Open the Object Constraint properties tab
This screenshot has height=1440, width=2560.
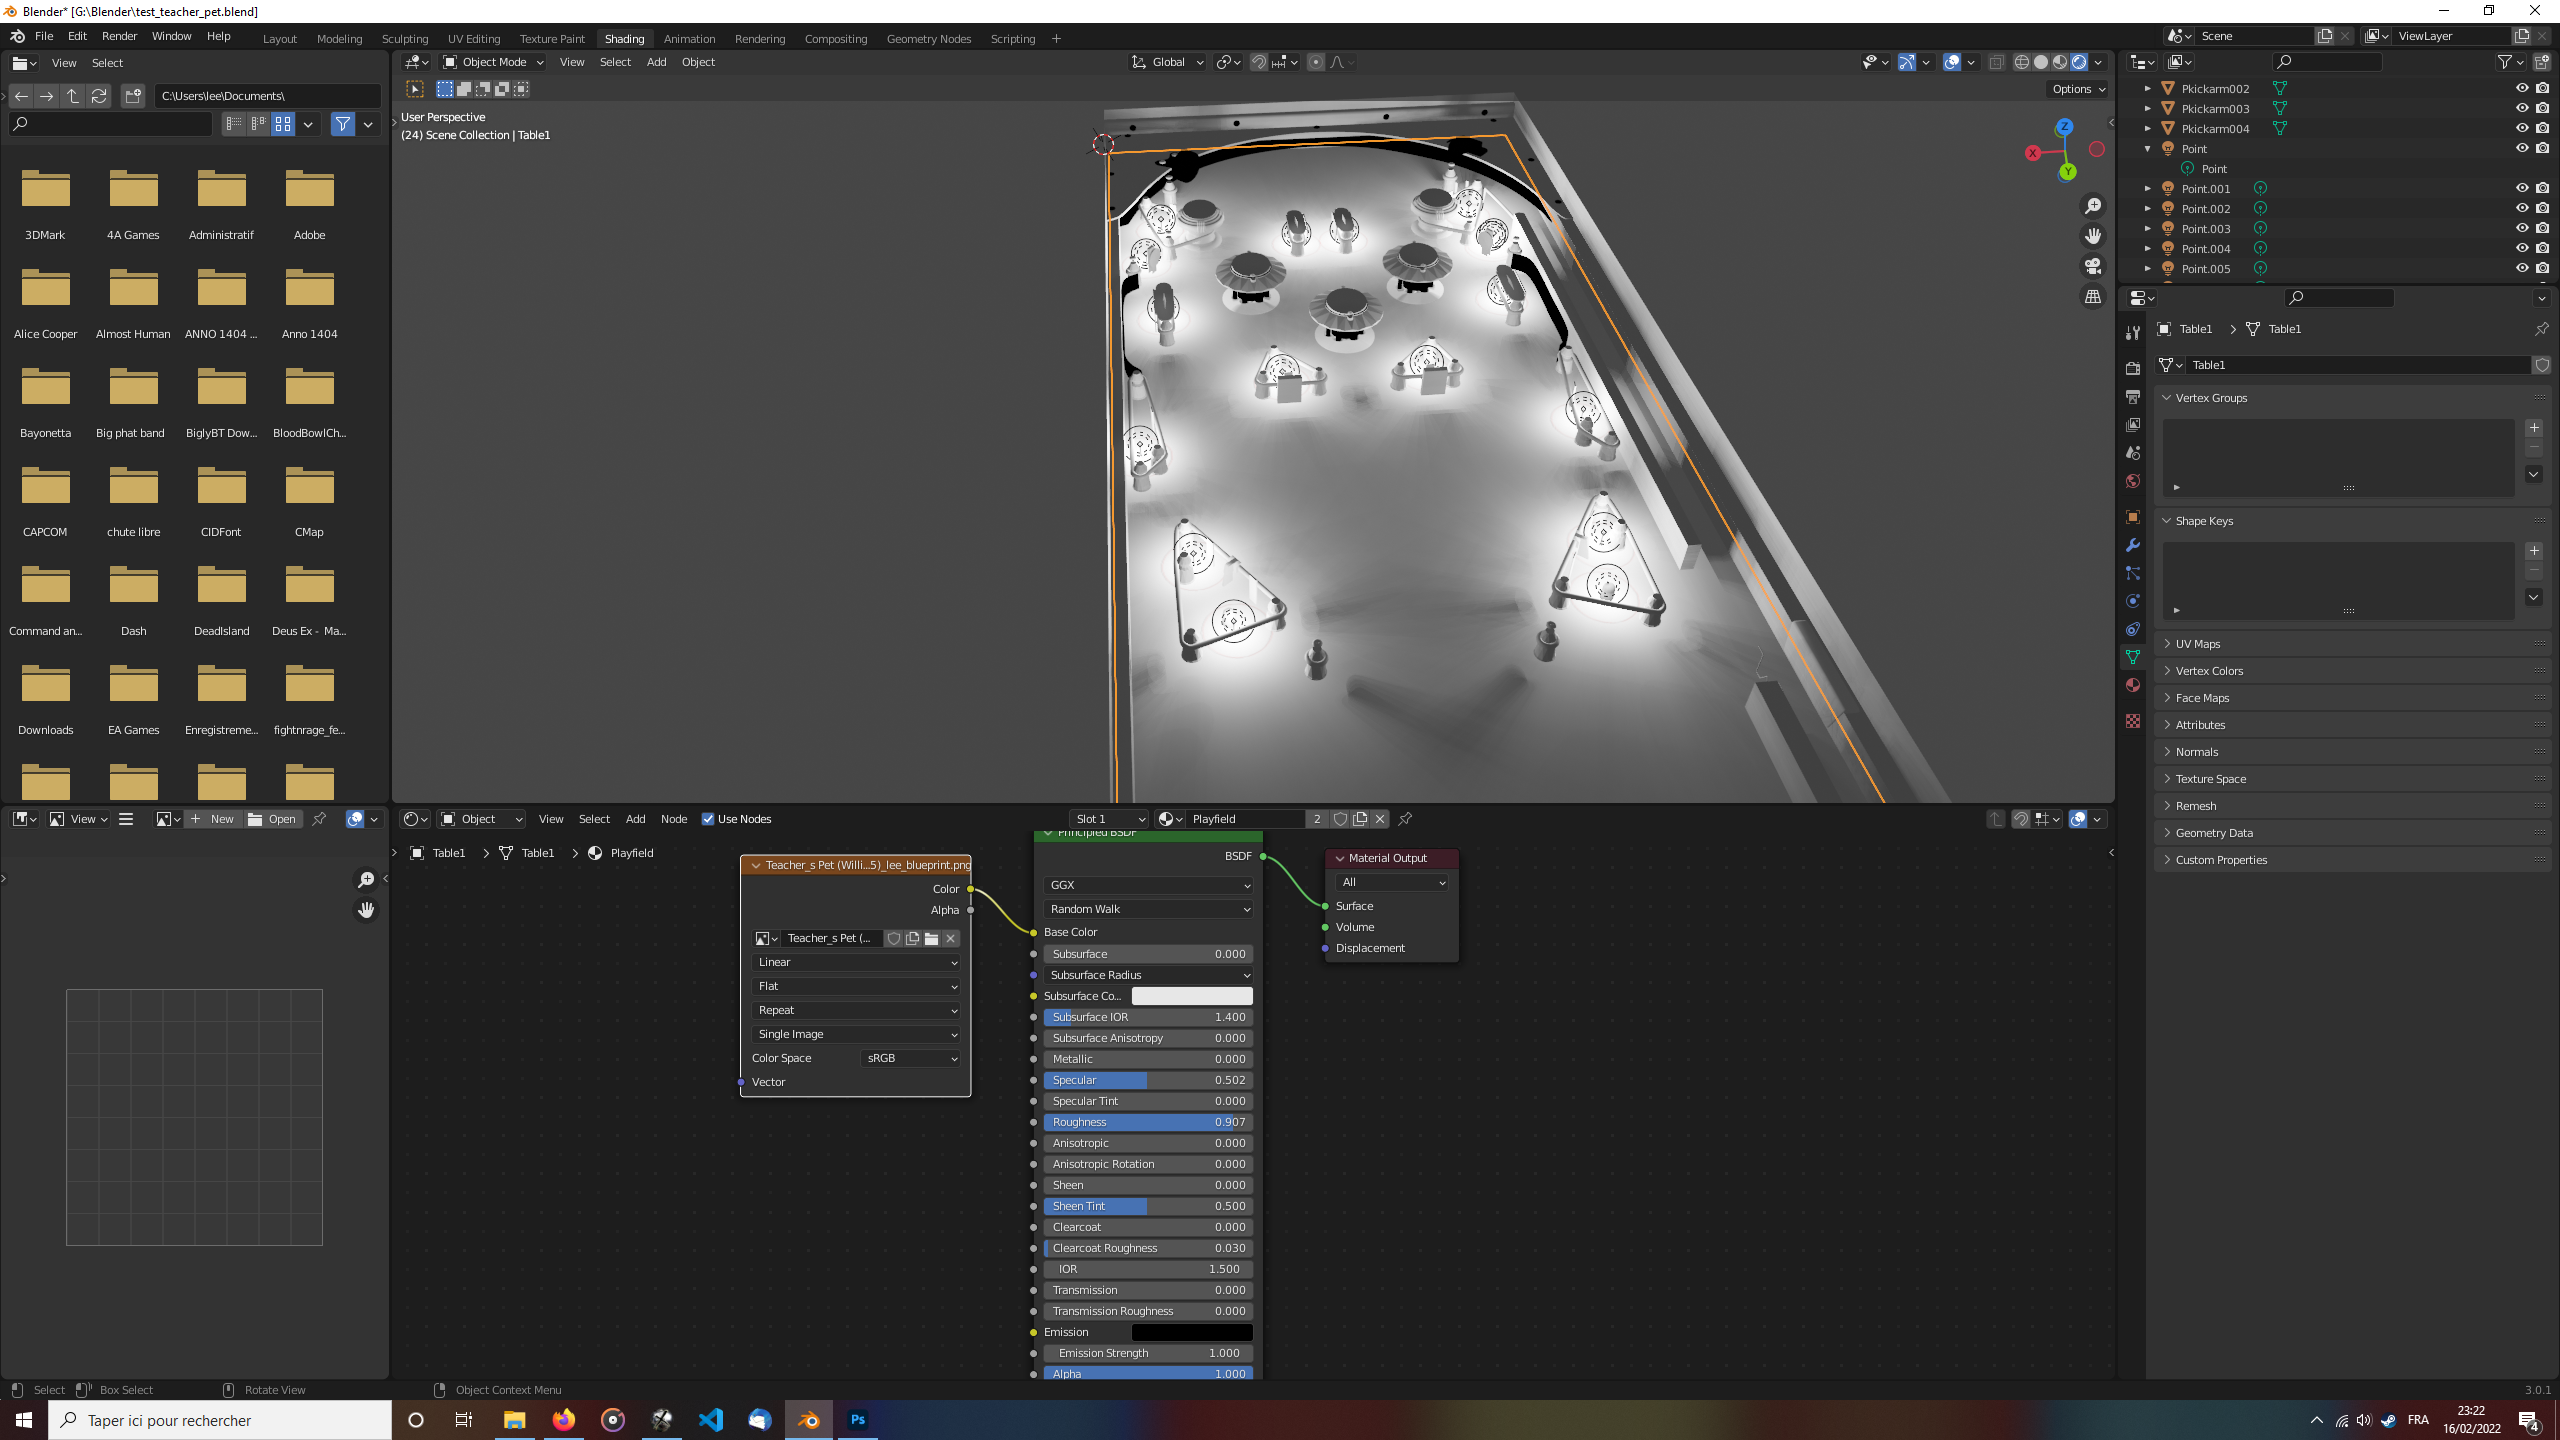(x=2133, y=629)
